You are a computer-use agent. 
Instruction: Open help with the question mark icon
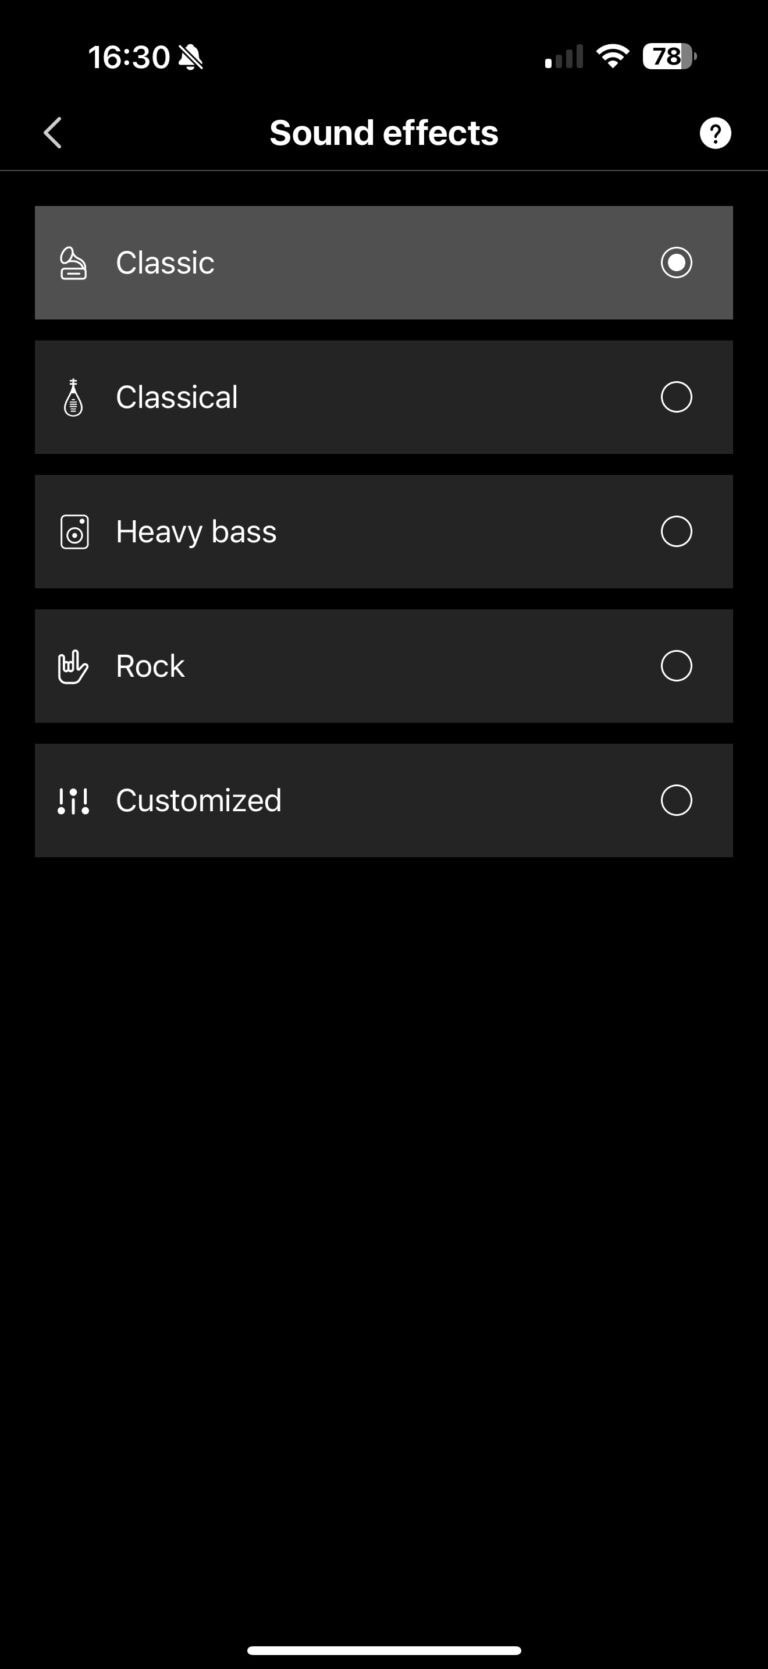[x=715, y=133]
